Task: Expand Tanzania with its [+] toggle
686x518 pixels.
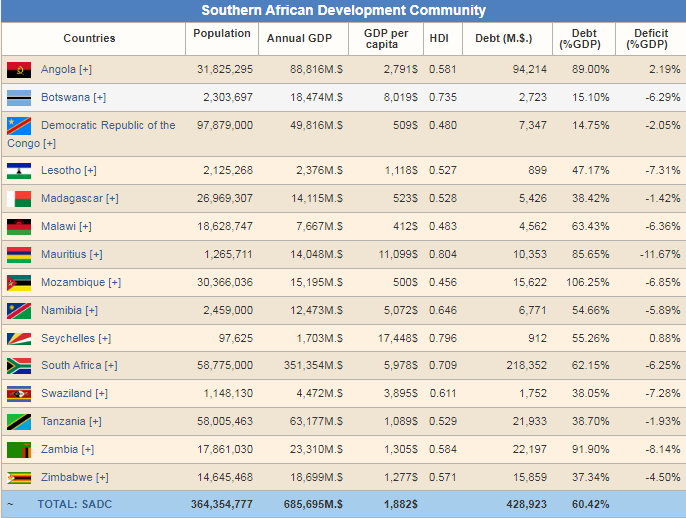Action: (95, 421)
